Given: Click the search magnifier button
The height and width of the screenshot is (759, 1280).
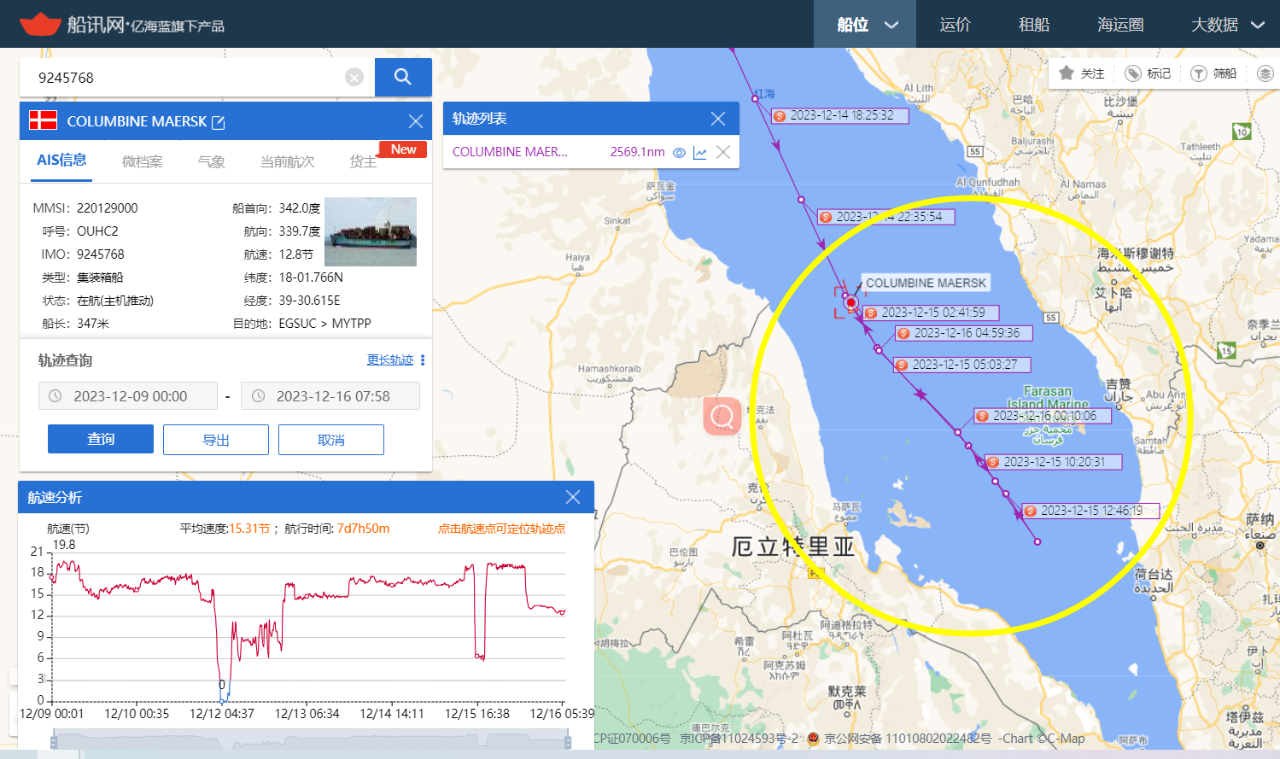Looking at the screenshot, I should click(403, 77).
